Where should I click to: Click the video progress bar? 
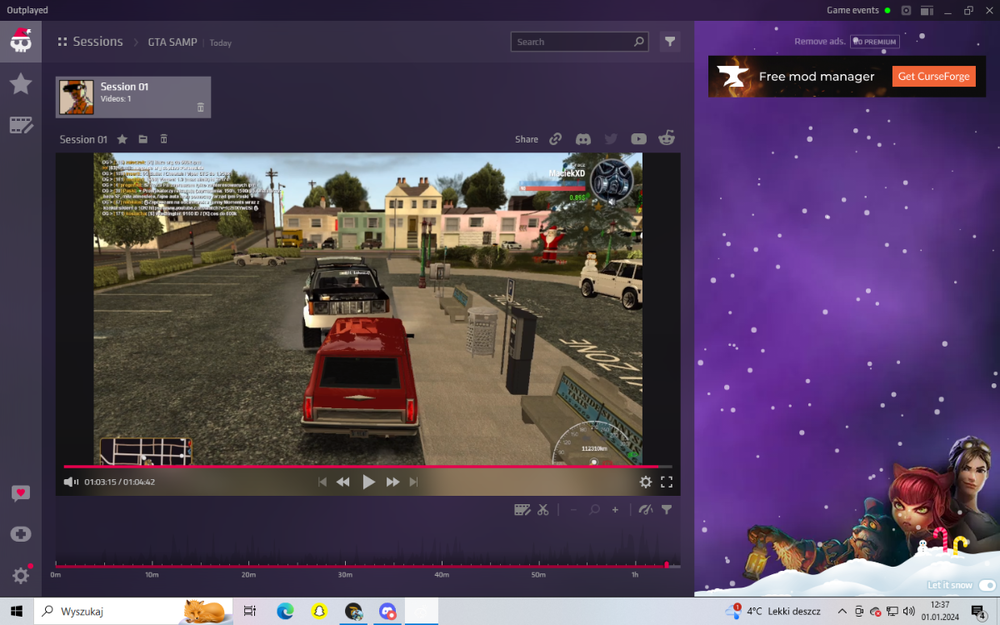367,467
